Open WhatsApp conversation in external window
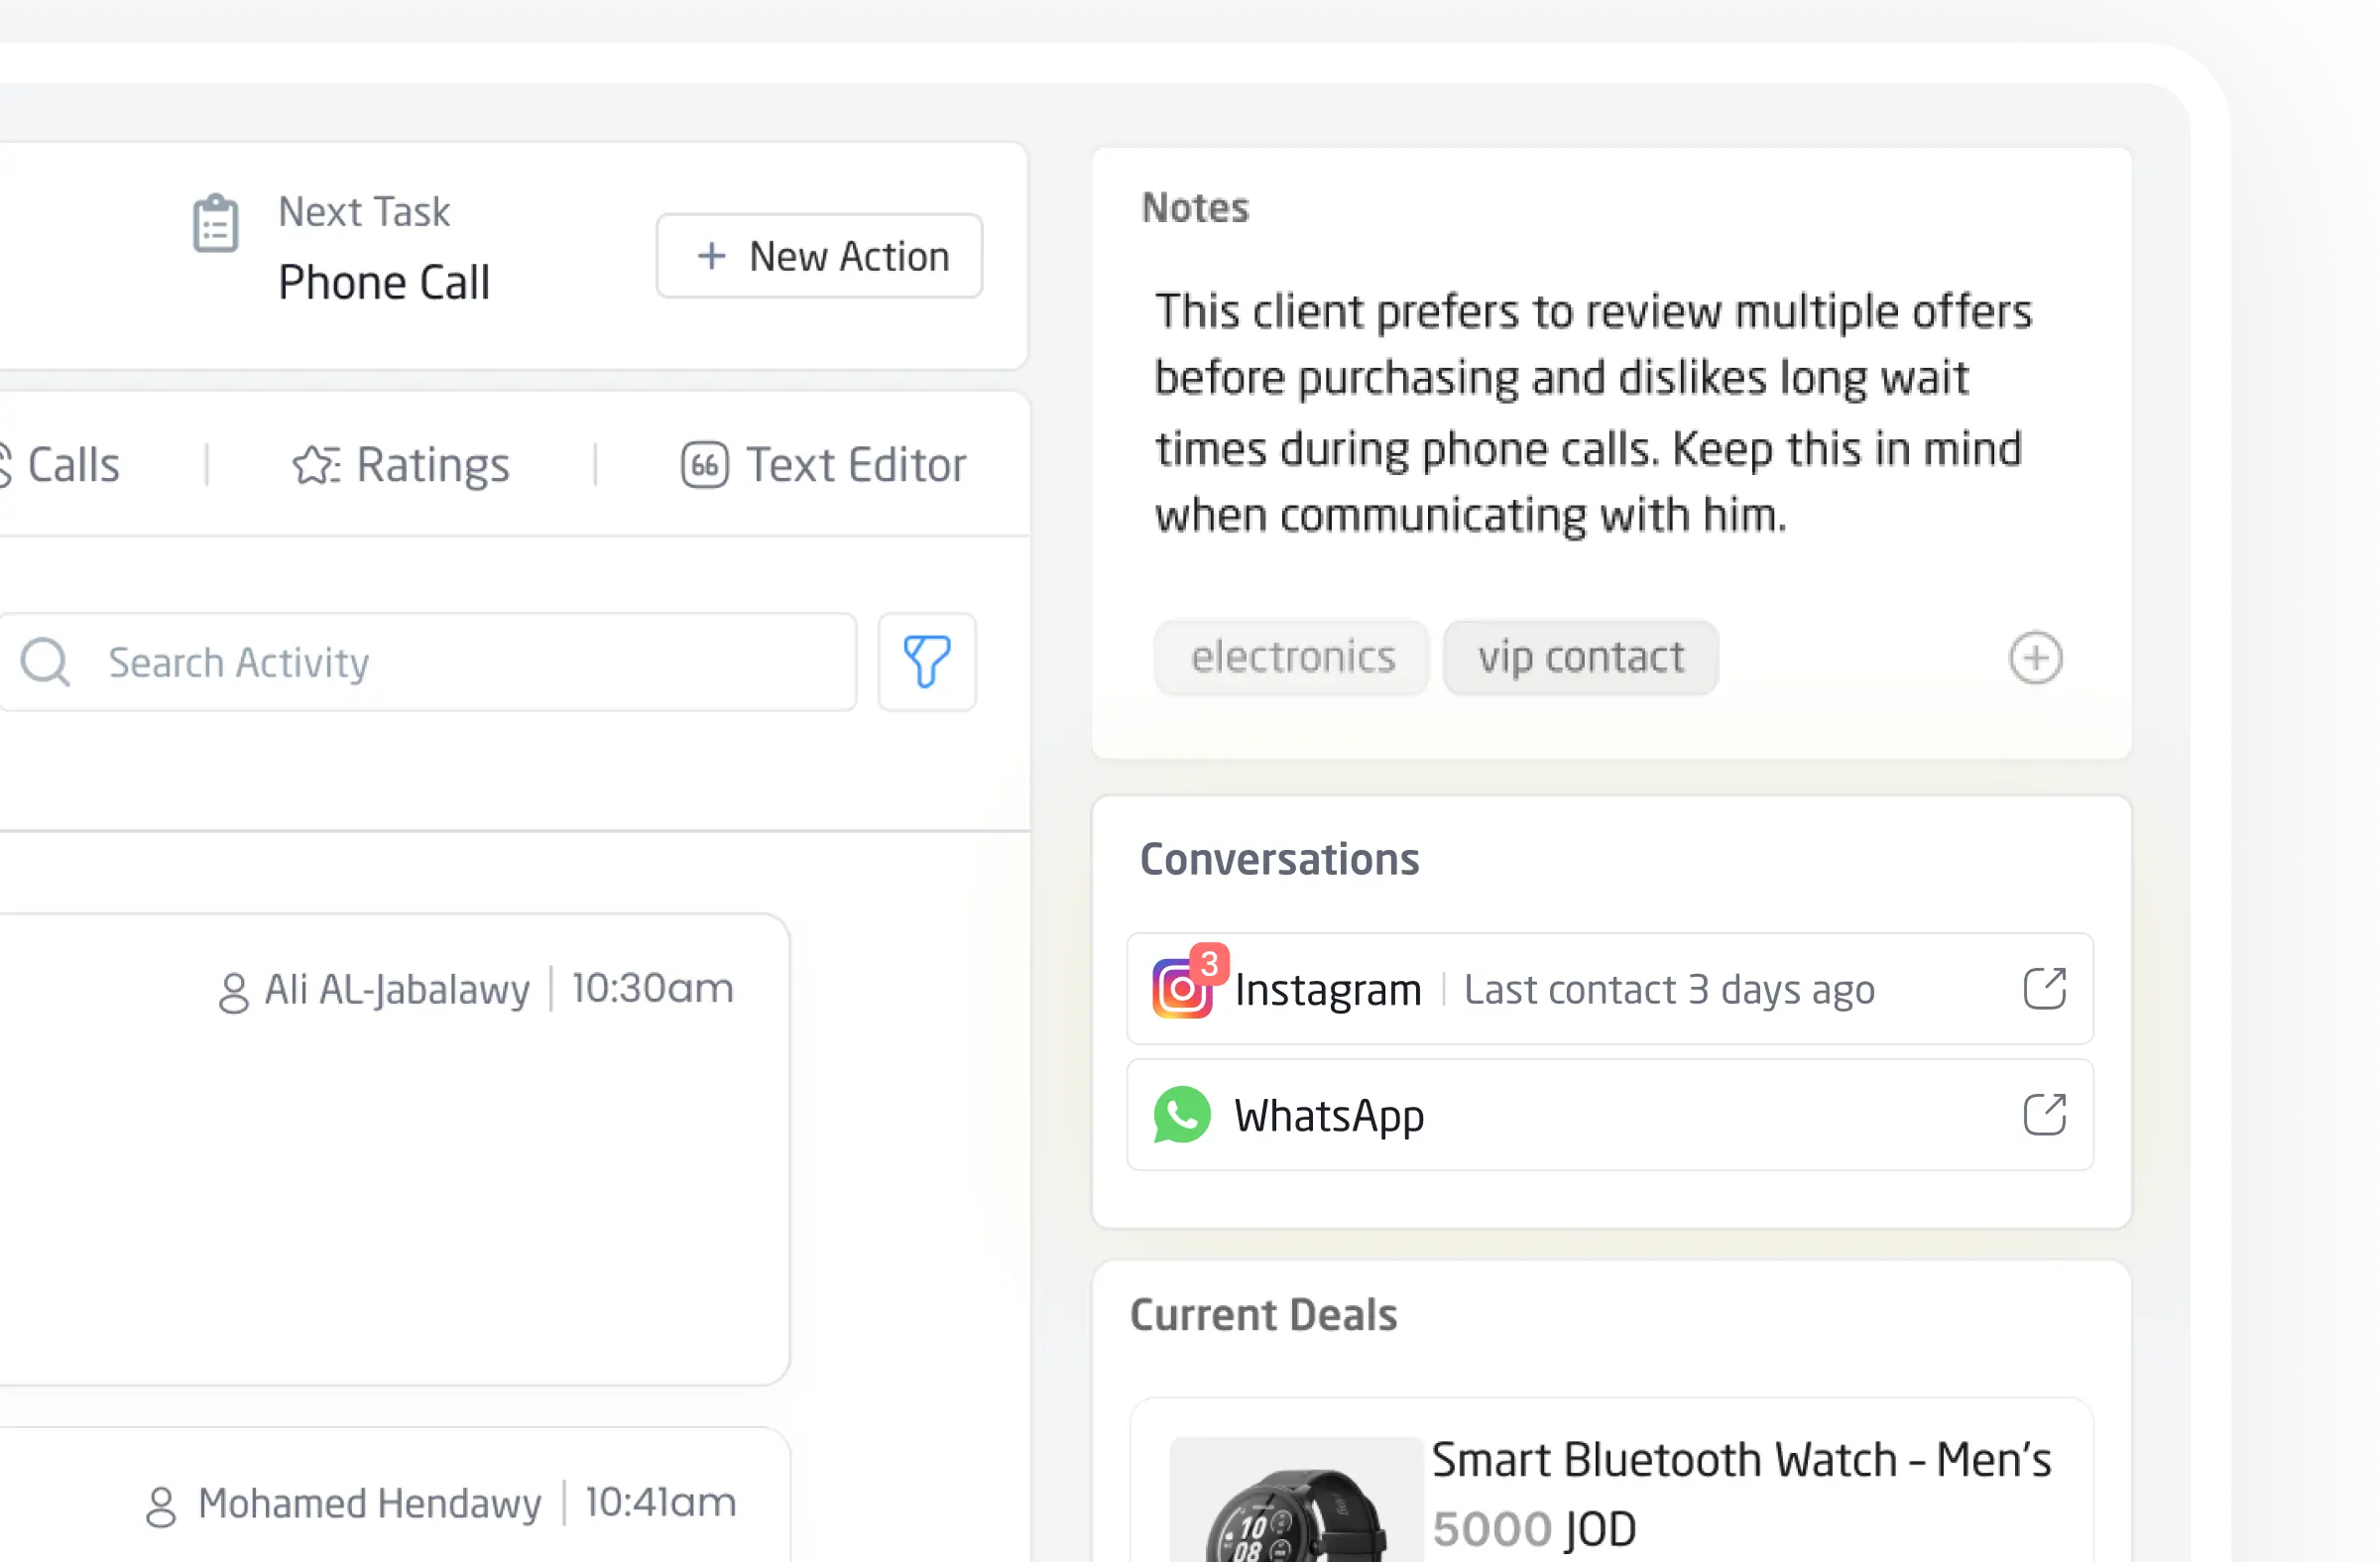Viewport: 2380px width, 1562px height. (2045, 1115)
